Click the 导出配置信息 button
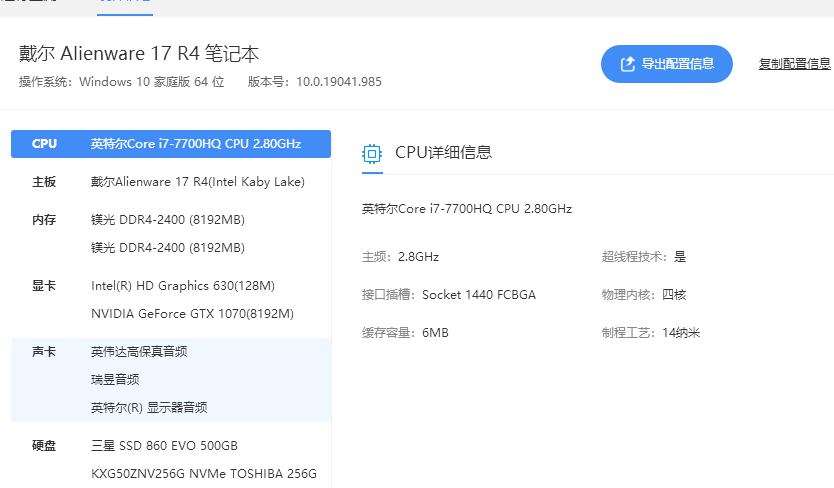 pyautogui.click(x=666, y=64)
